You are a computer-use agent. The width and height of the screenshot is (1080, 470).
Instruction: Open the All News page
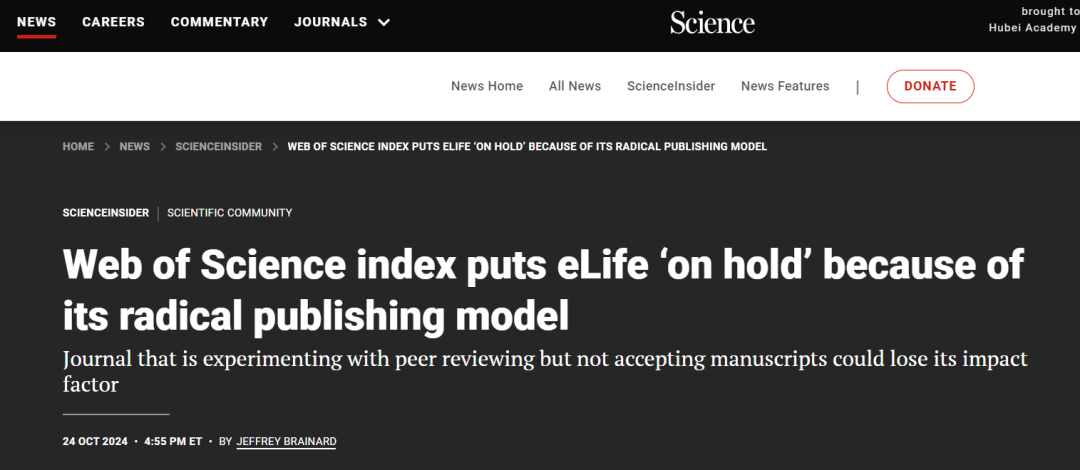tap(575, 86)
